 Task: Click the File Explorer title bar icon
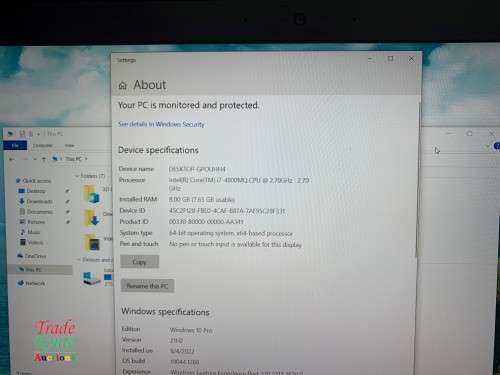10,134
